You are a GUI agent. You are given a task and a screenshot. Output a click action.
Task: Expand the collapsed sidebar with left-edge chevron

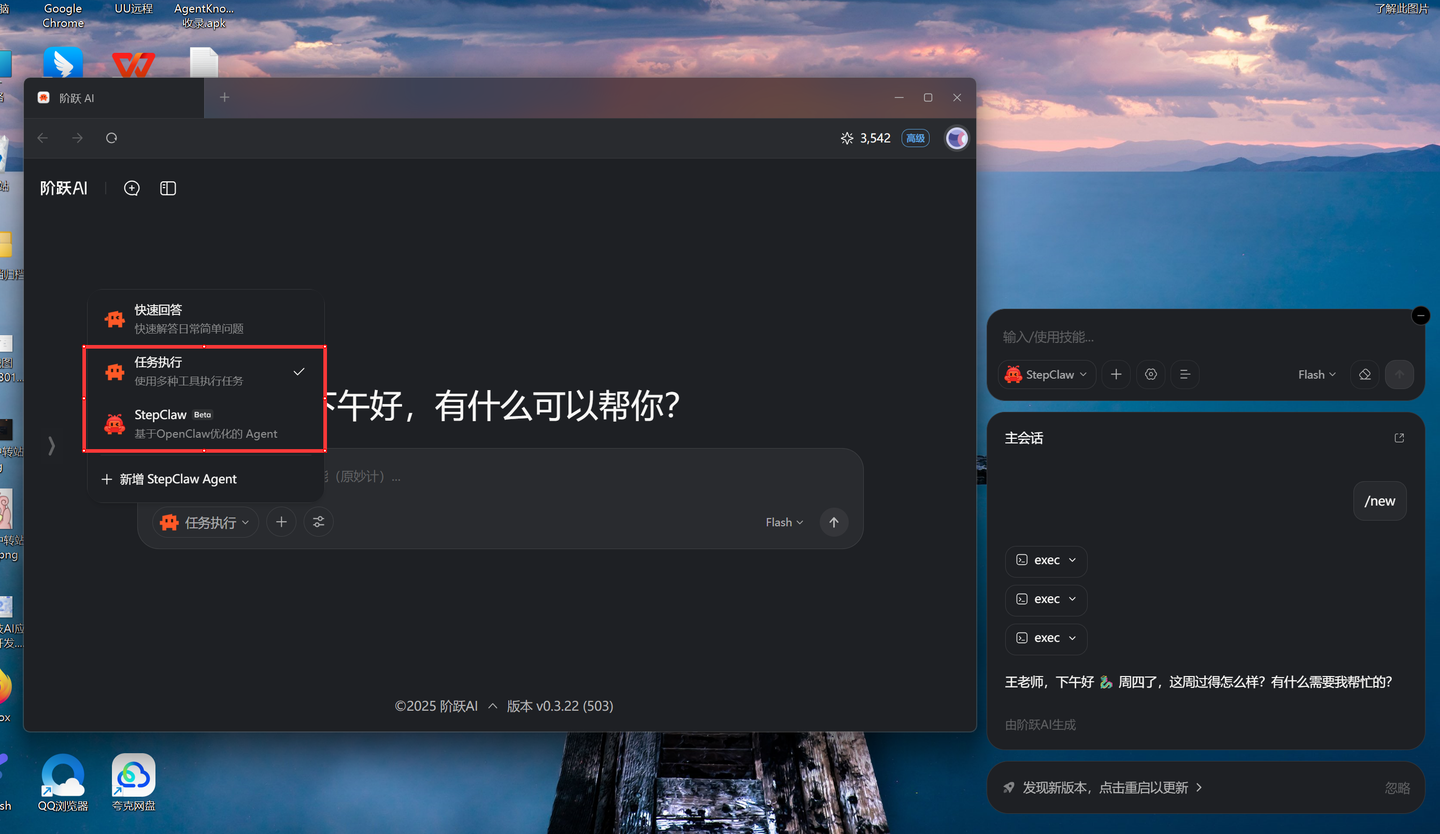pos(51,446)
